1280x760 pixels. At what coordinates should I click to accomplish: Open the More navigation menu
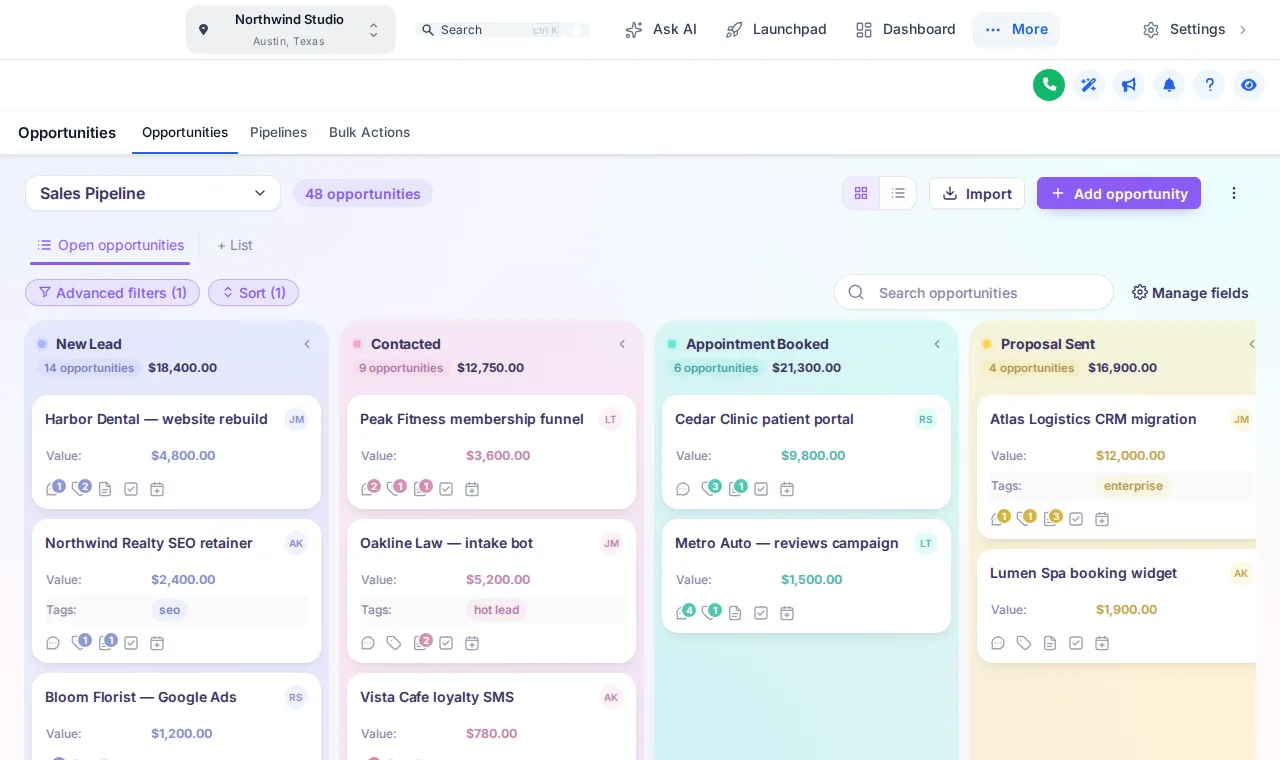coord(1016,29)
